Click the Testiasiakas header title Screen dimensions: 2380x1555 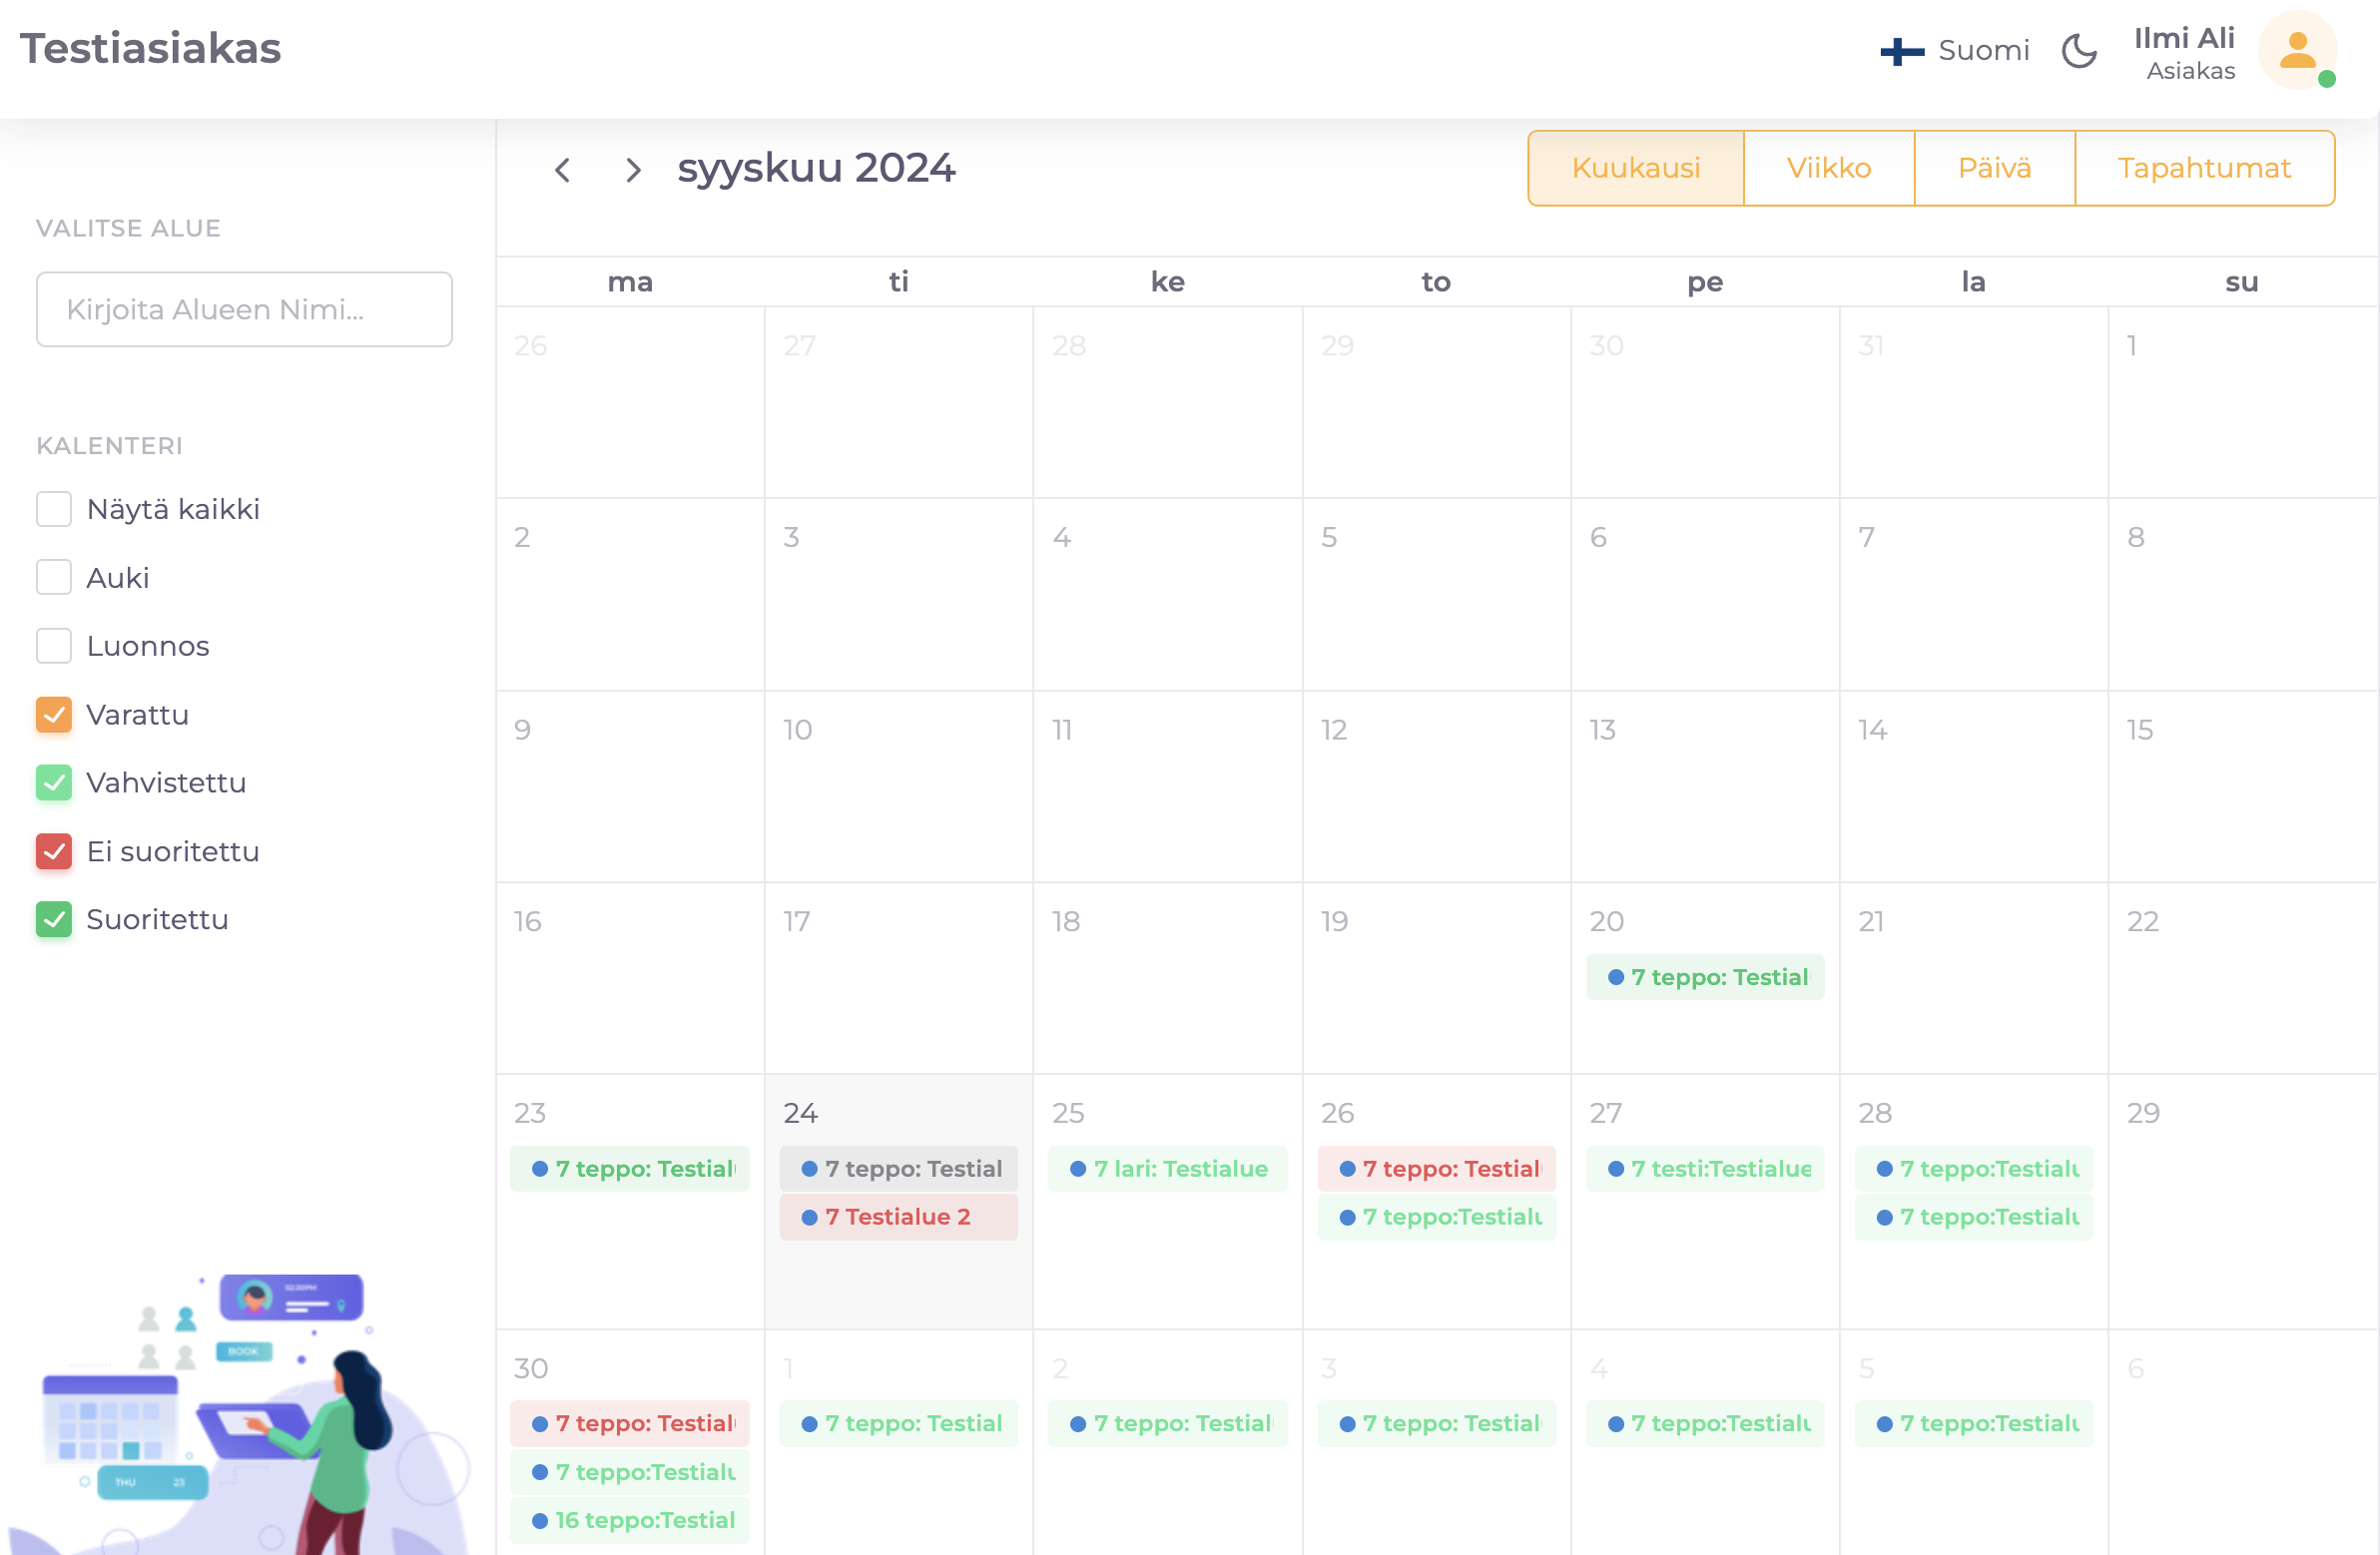point(151,49)
